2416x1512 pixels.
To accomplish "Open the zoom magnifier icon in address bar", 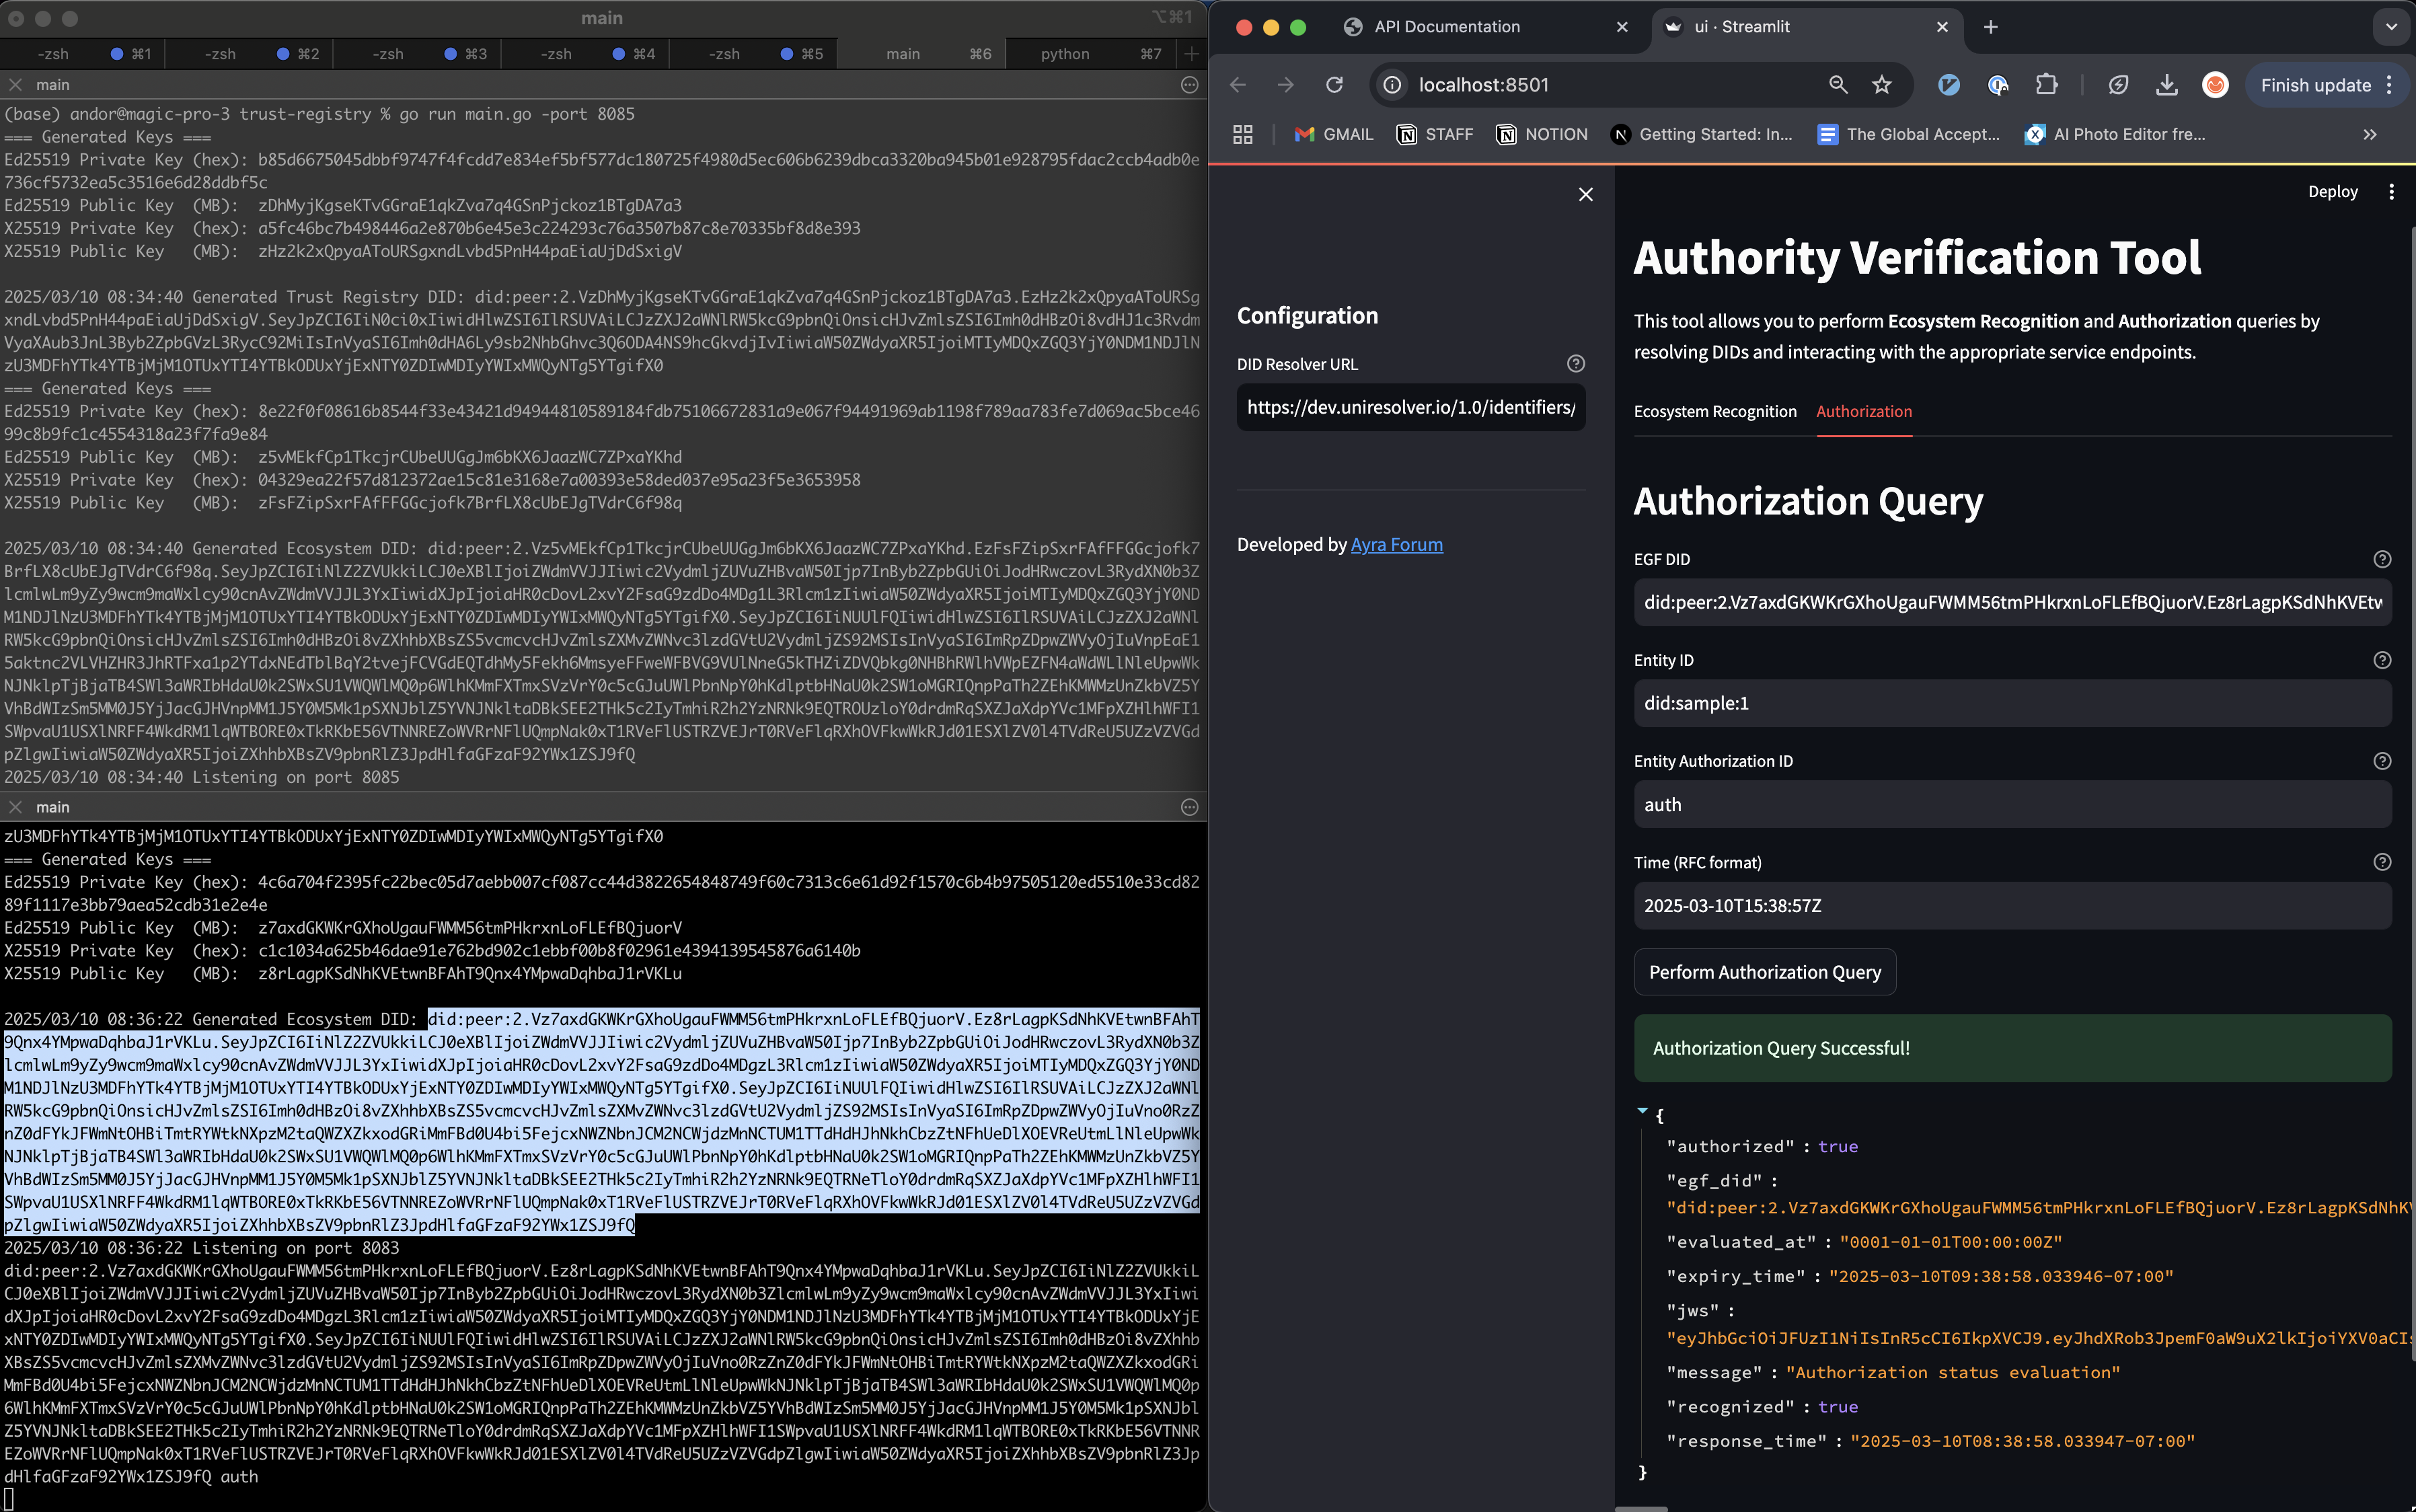I will click(x=1837, y=85).
